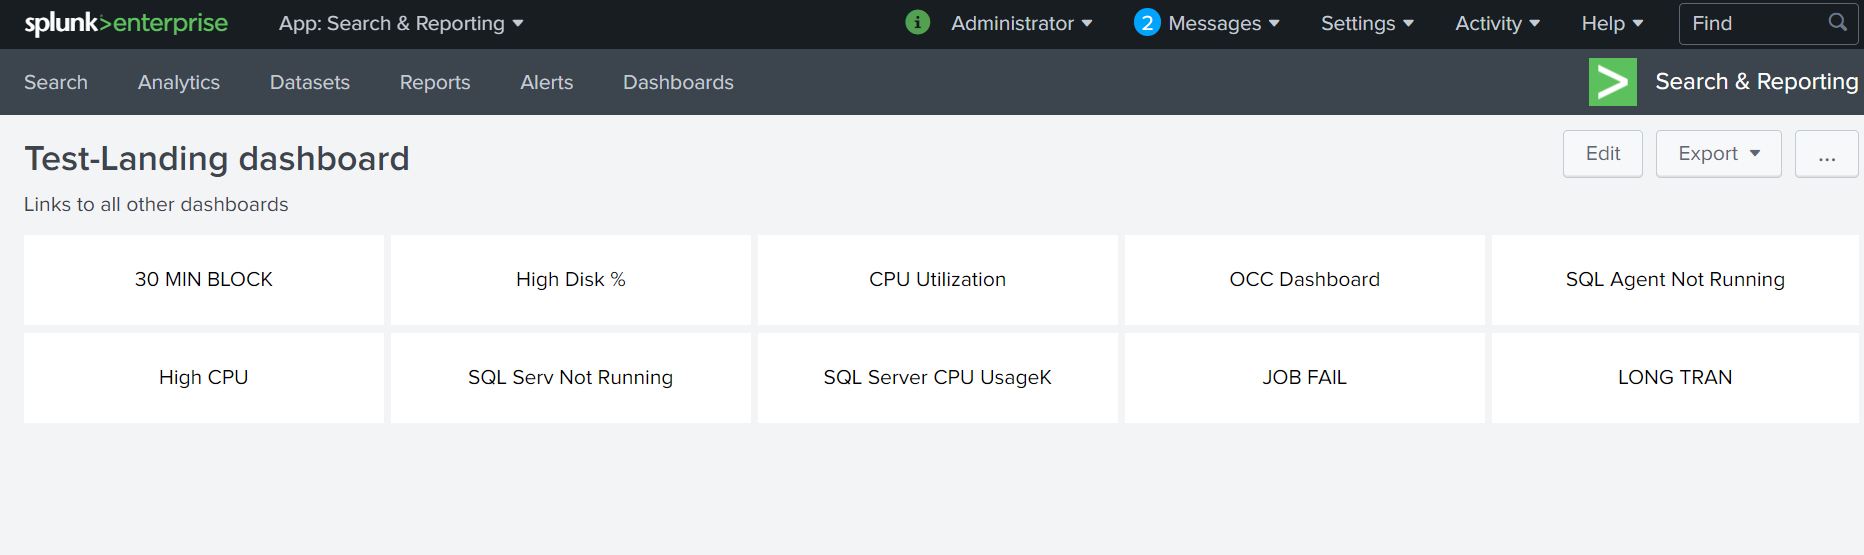The height and width of the screenshot is (555, 1864).
Task: Click the green info status icon
Action: [x=917, y=22]
